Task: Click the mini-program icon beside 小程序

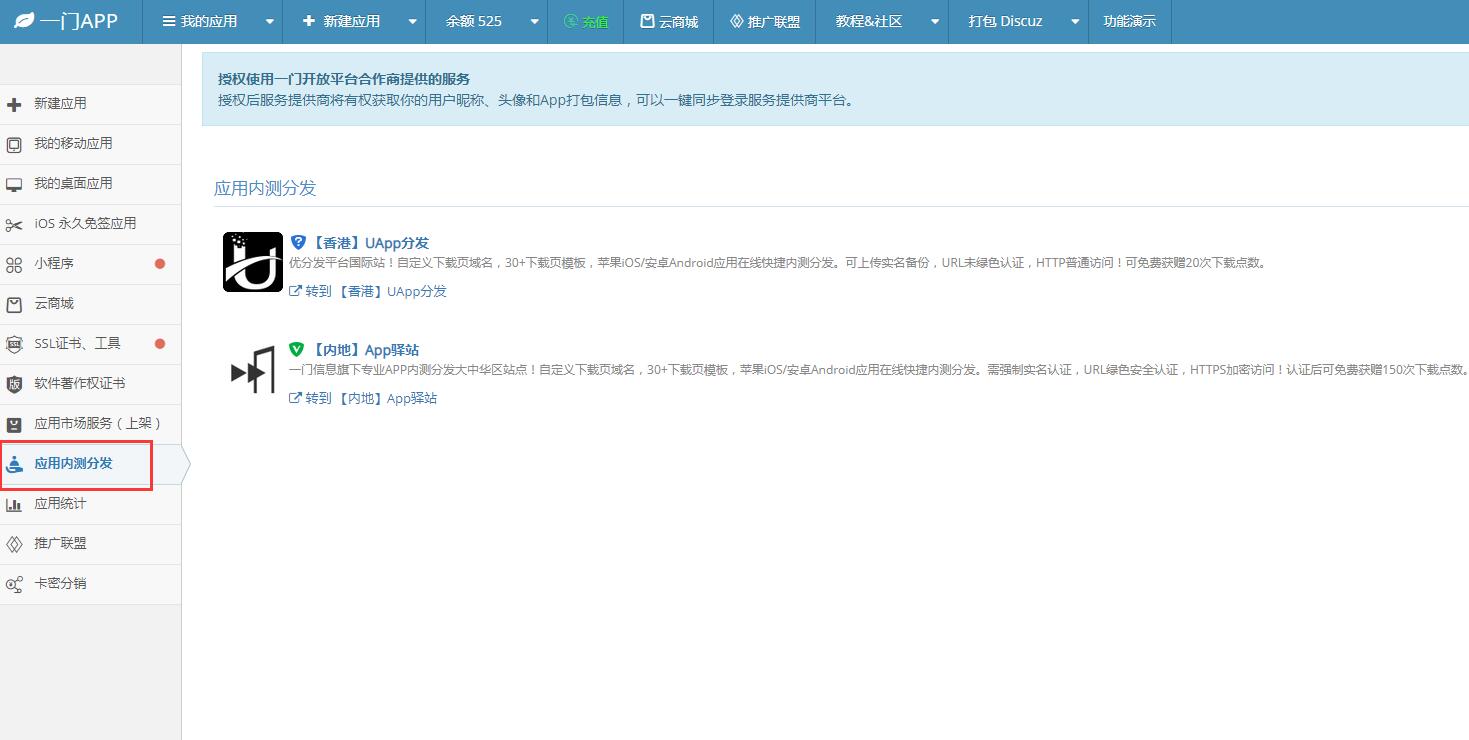Action: 14,264
